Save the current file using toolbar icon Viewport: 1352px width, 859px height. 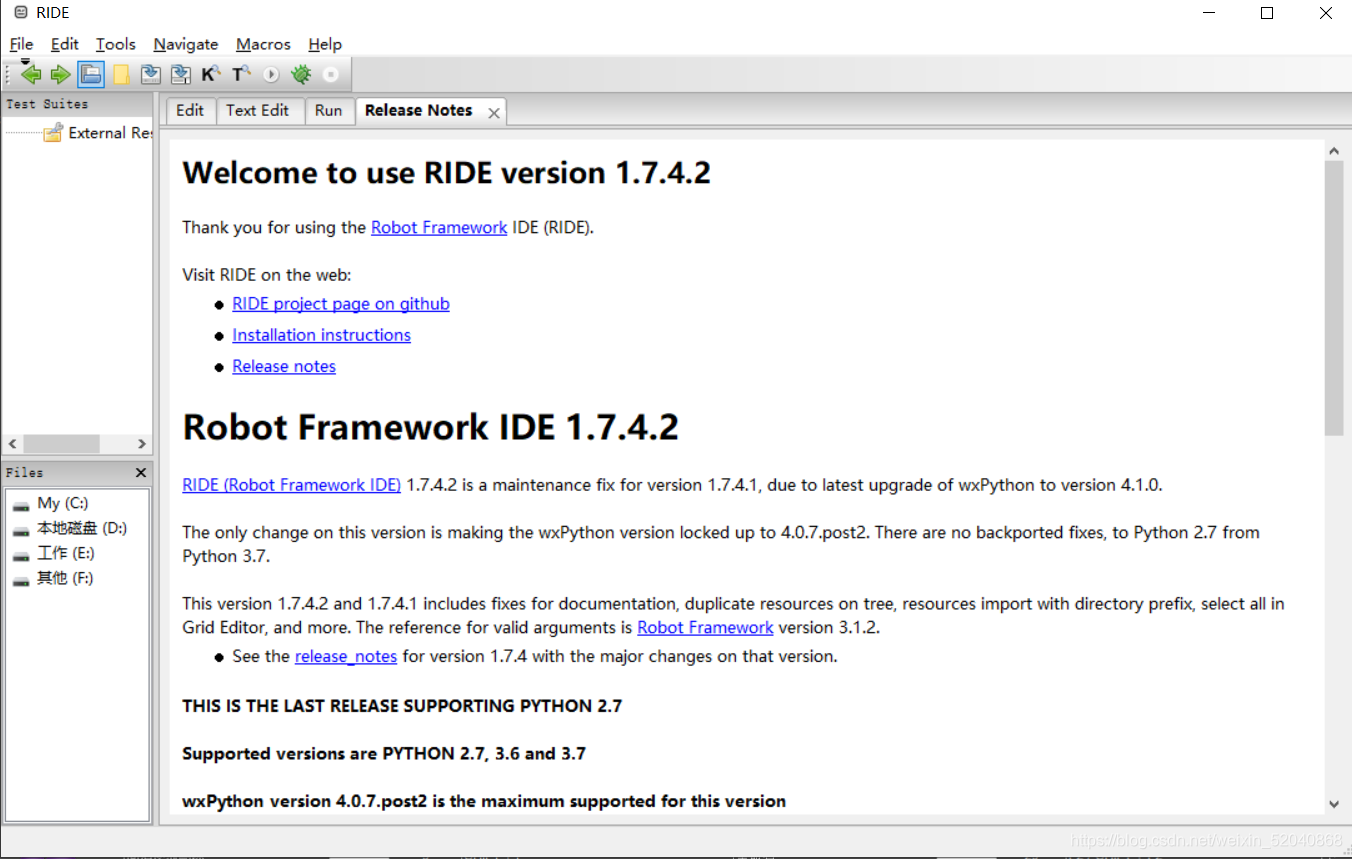pyautogui.click(x=150, y=74)
